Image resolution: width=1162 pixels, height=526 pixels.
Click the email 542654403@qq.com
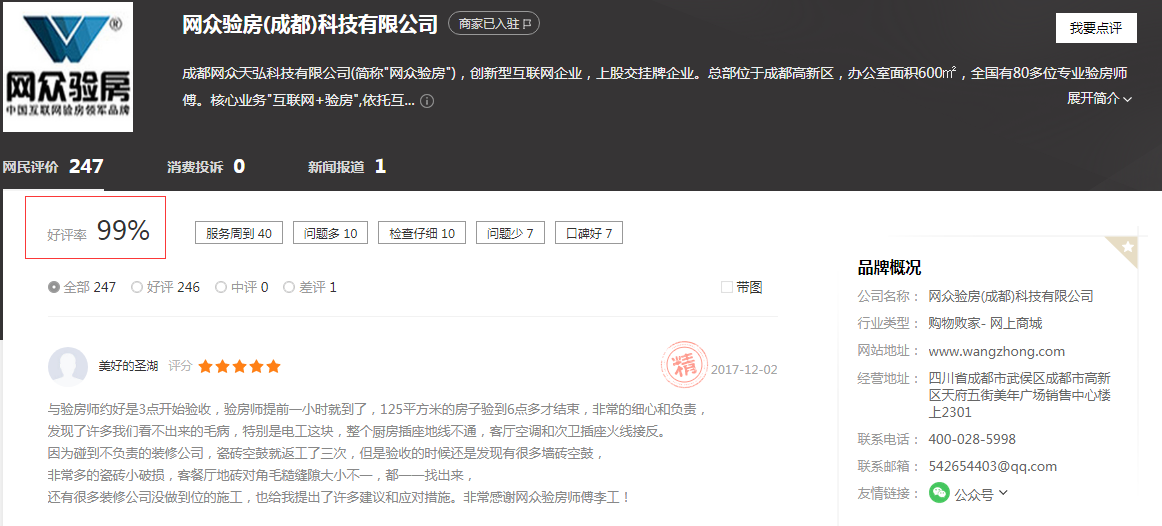992,466
